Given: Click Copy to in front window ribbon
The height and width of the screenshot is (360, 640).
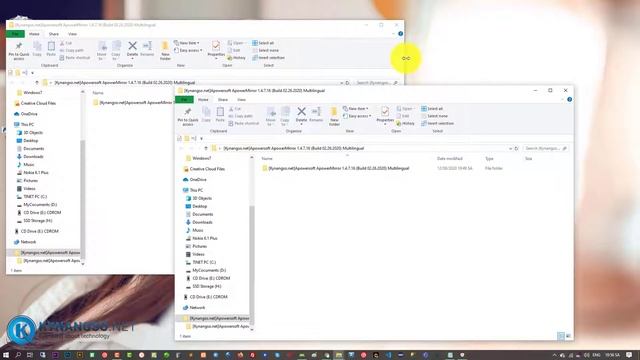Looking at the screenshot, I should pyautogui.click(x=285, y=116).
